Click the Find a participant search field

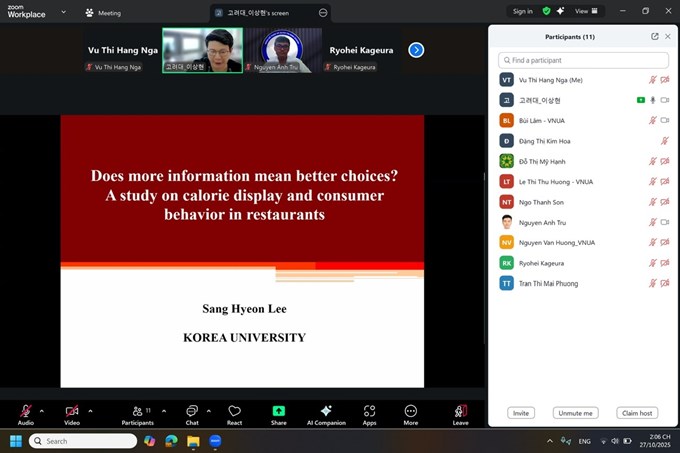tap(583, 60)
